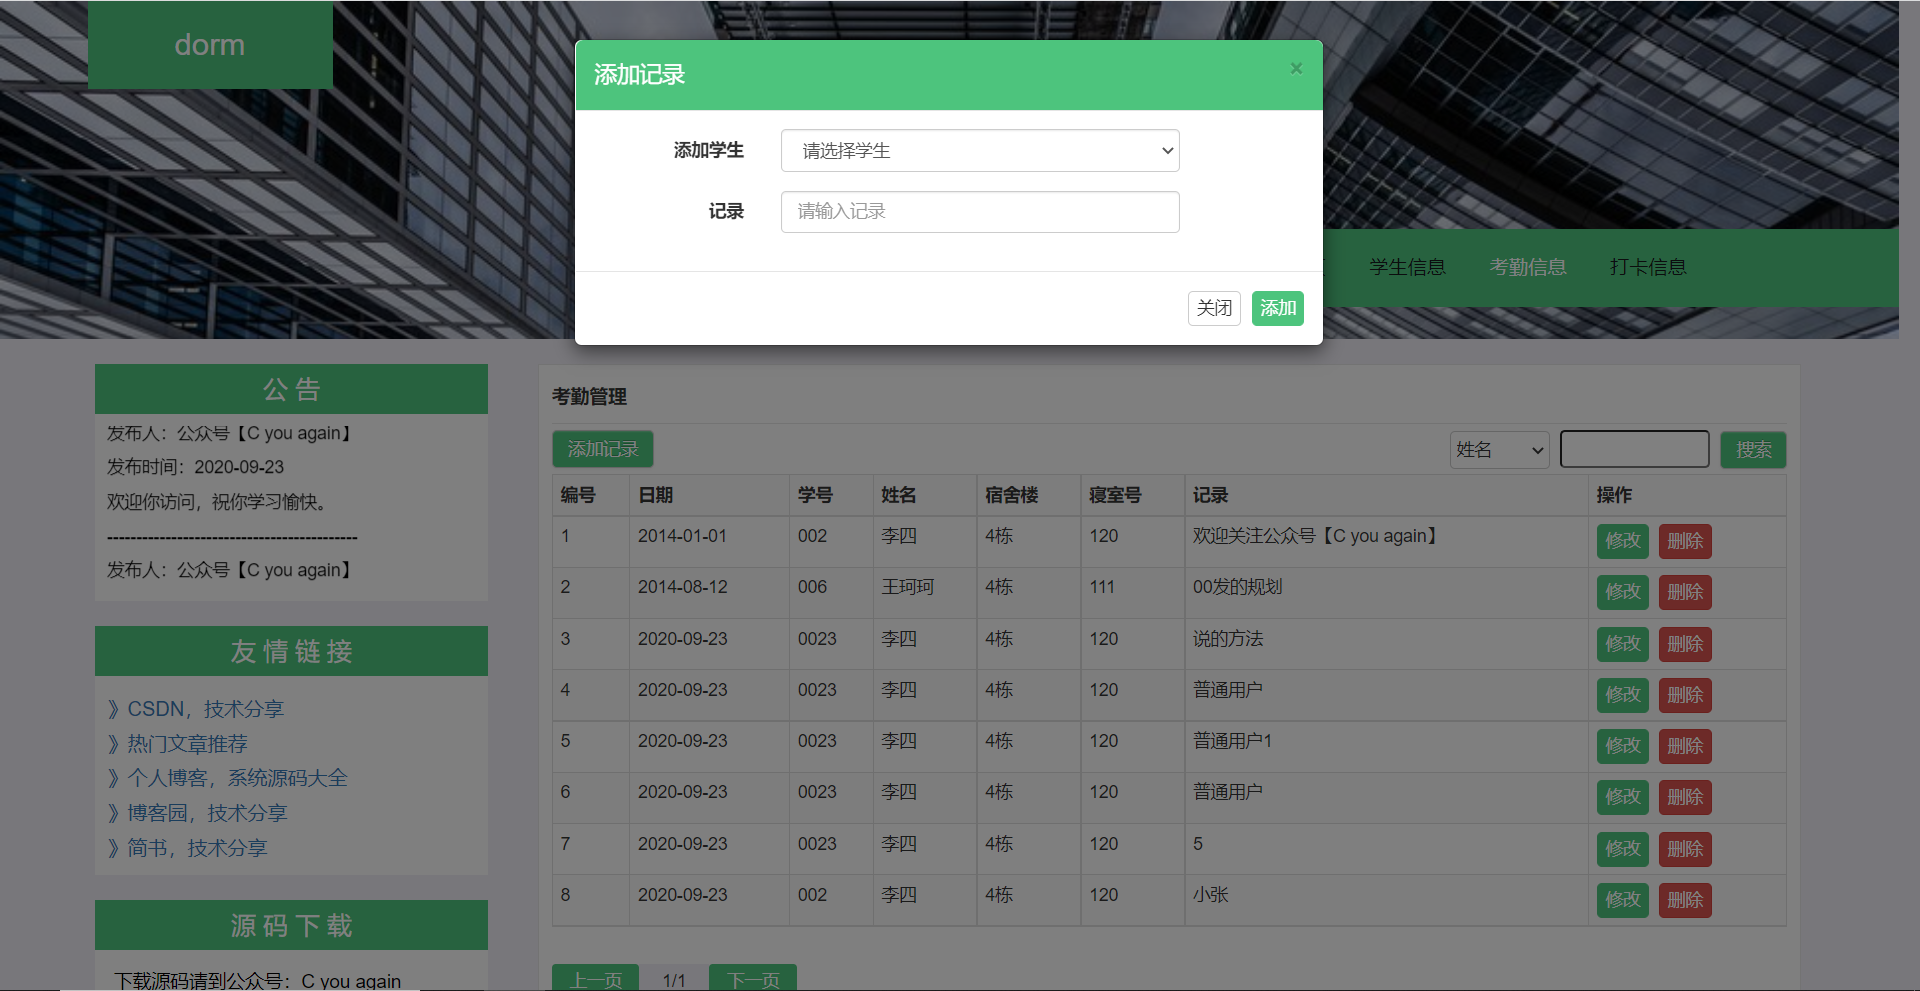Click 修改 for record number 6
The image size is (1920, 991).
tap(1623, 797)
